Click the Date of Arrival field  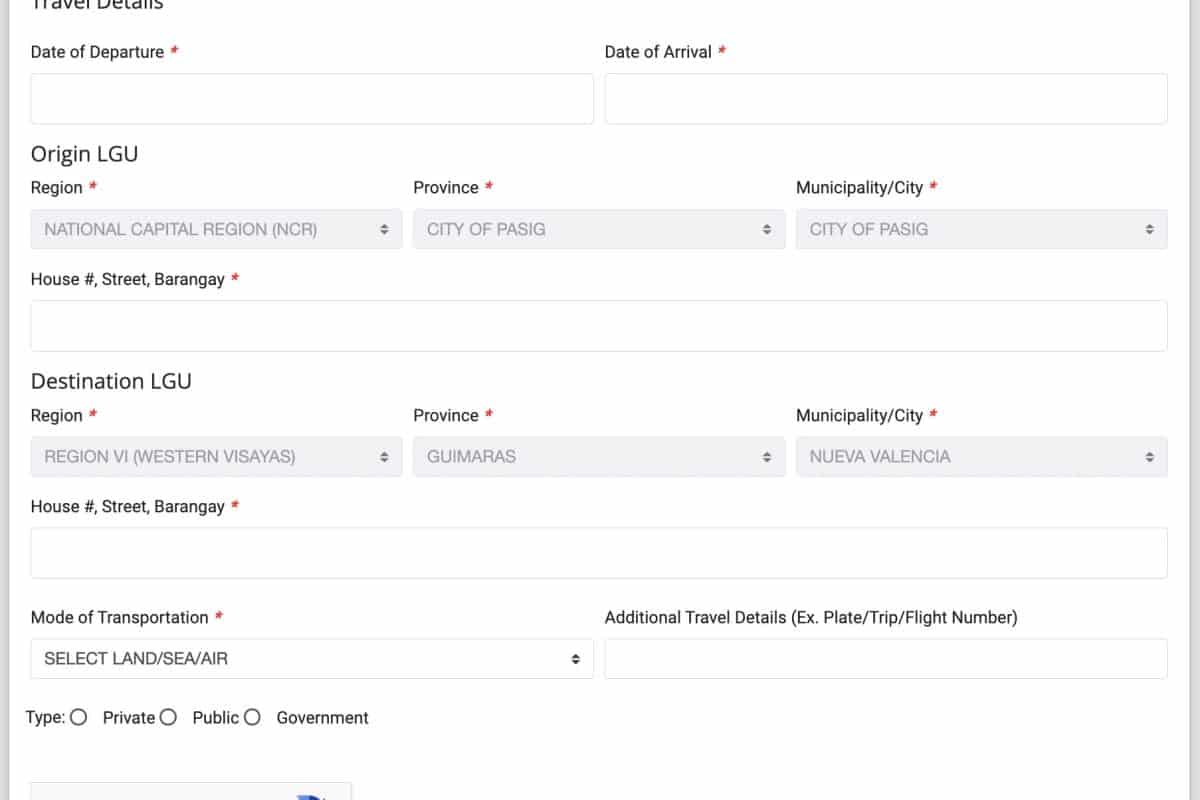pyautogui.click(x=885, y=99)
